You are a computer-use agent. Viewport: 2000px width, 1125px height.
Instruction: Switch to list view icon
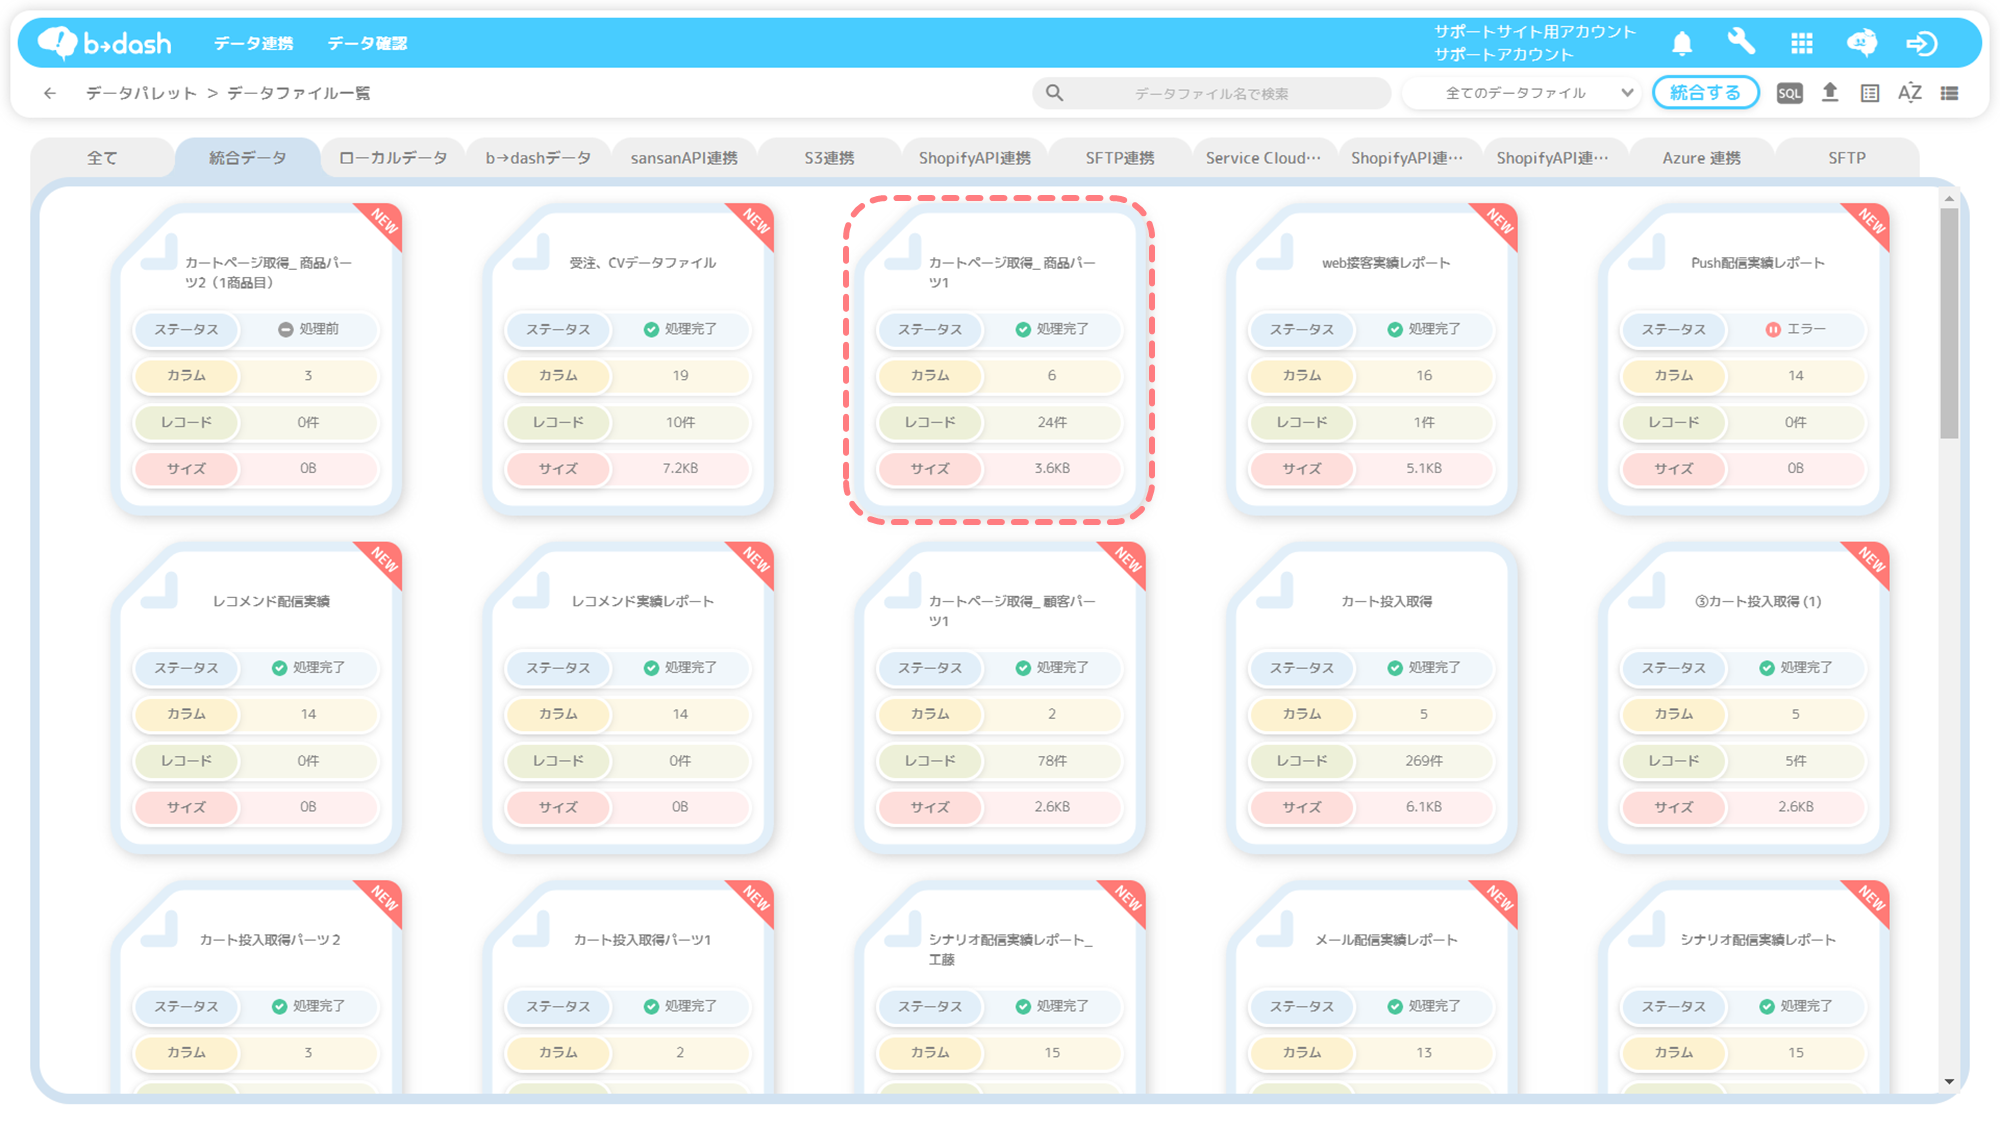pyautogui.click(x=1950, y=93)
